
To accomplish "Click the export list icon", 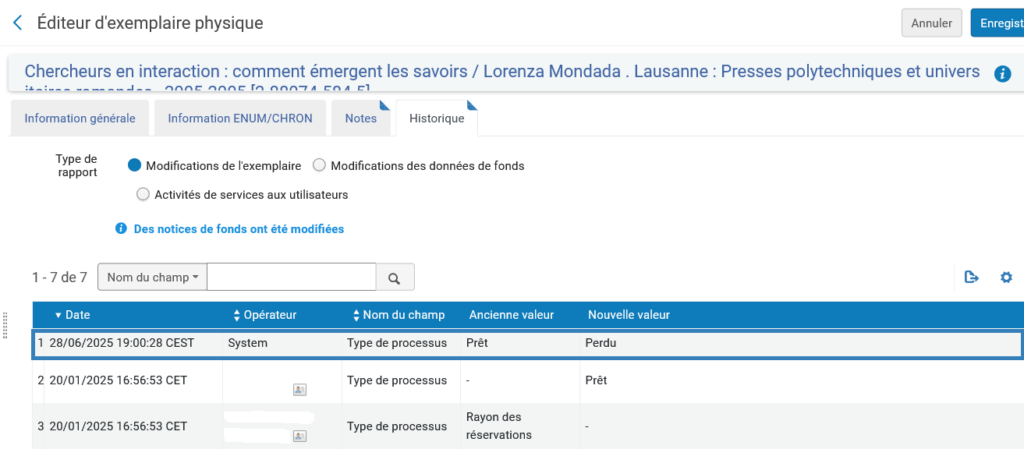I will [971, 277].
